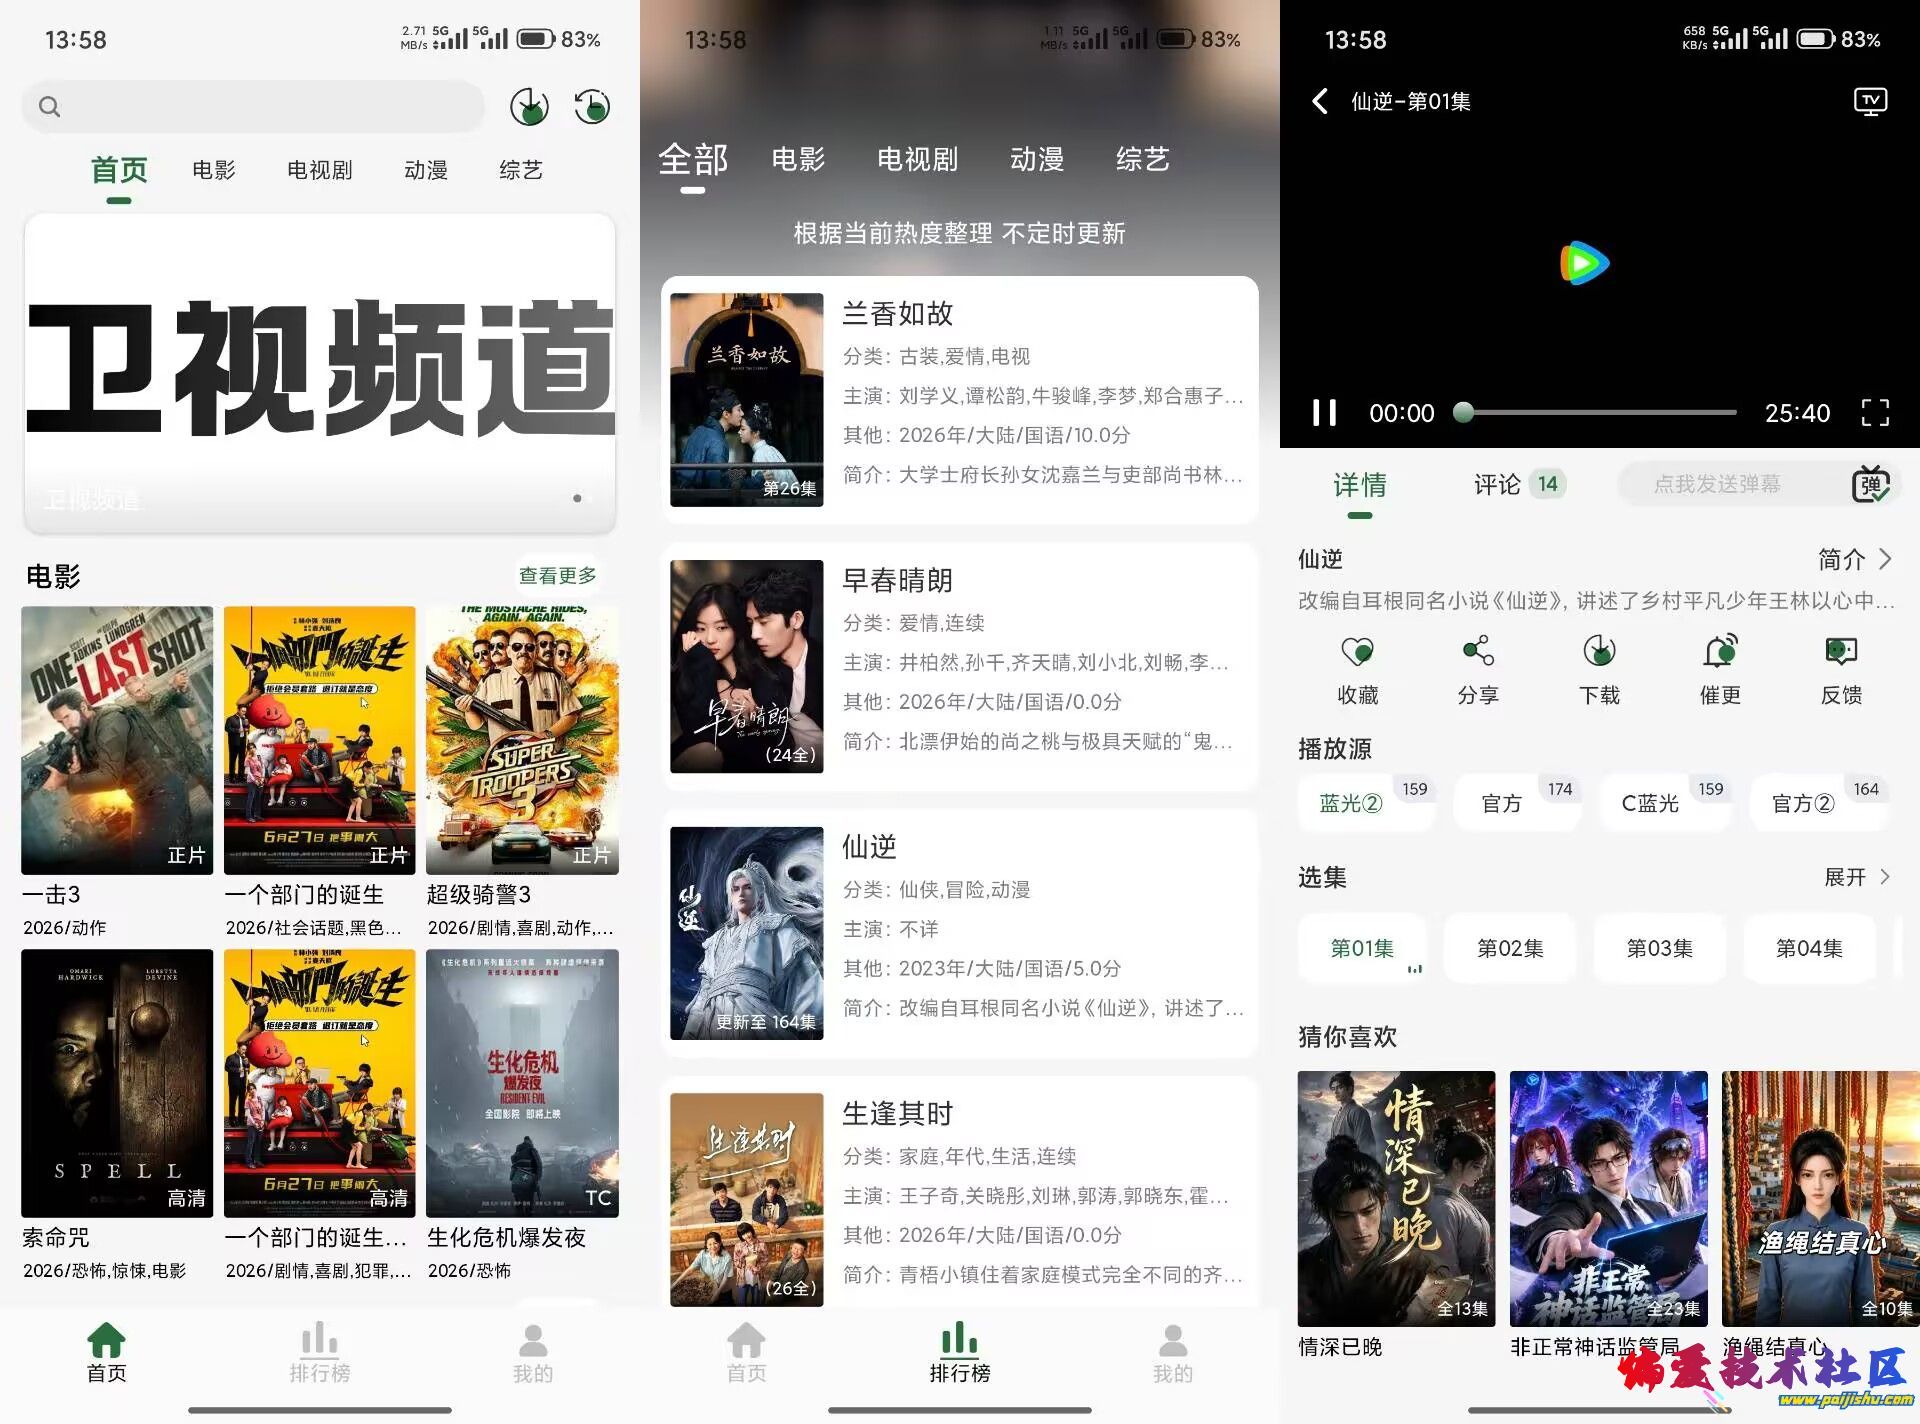Image resolution: width=1920 pixels, height=1424 pixels.
Task: Share the video via 分享
Action: click(1478, 669)
